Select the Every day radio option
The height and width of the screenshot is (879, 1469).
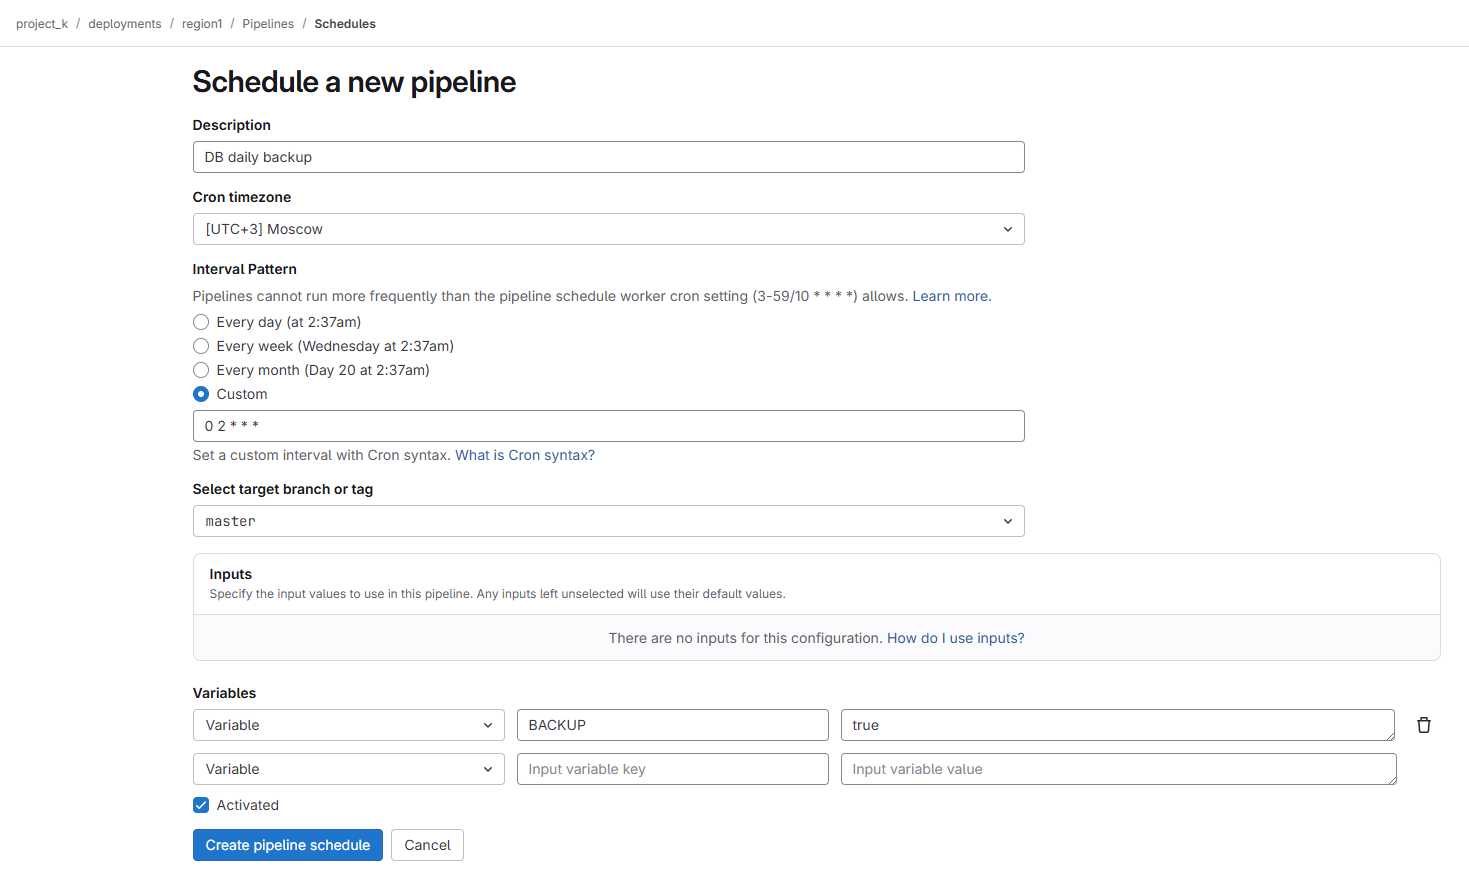[x=201, y=322]
